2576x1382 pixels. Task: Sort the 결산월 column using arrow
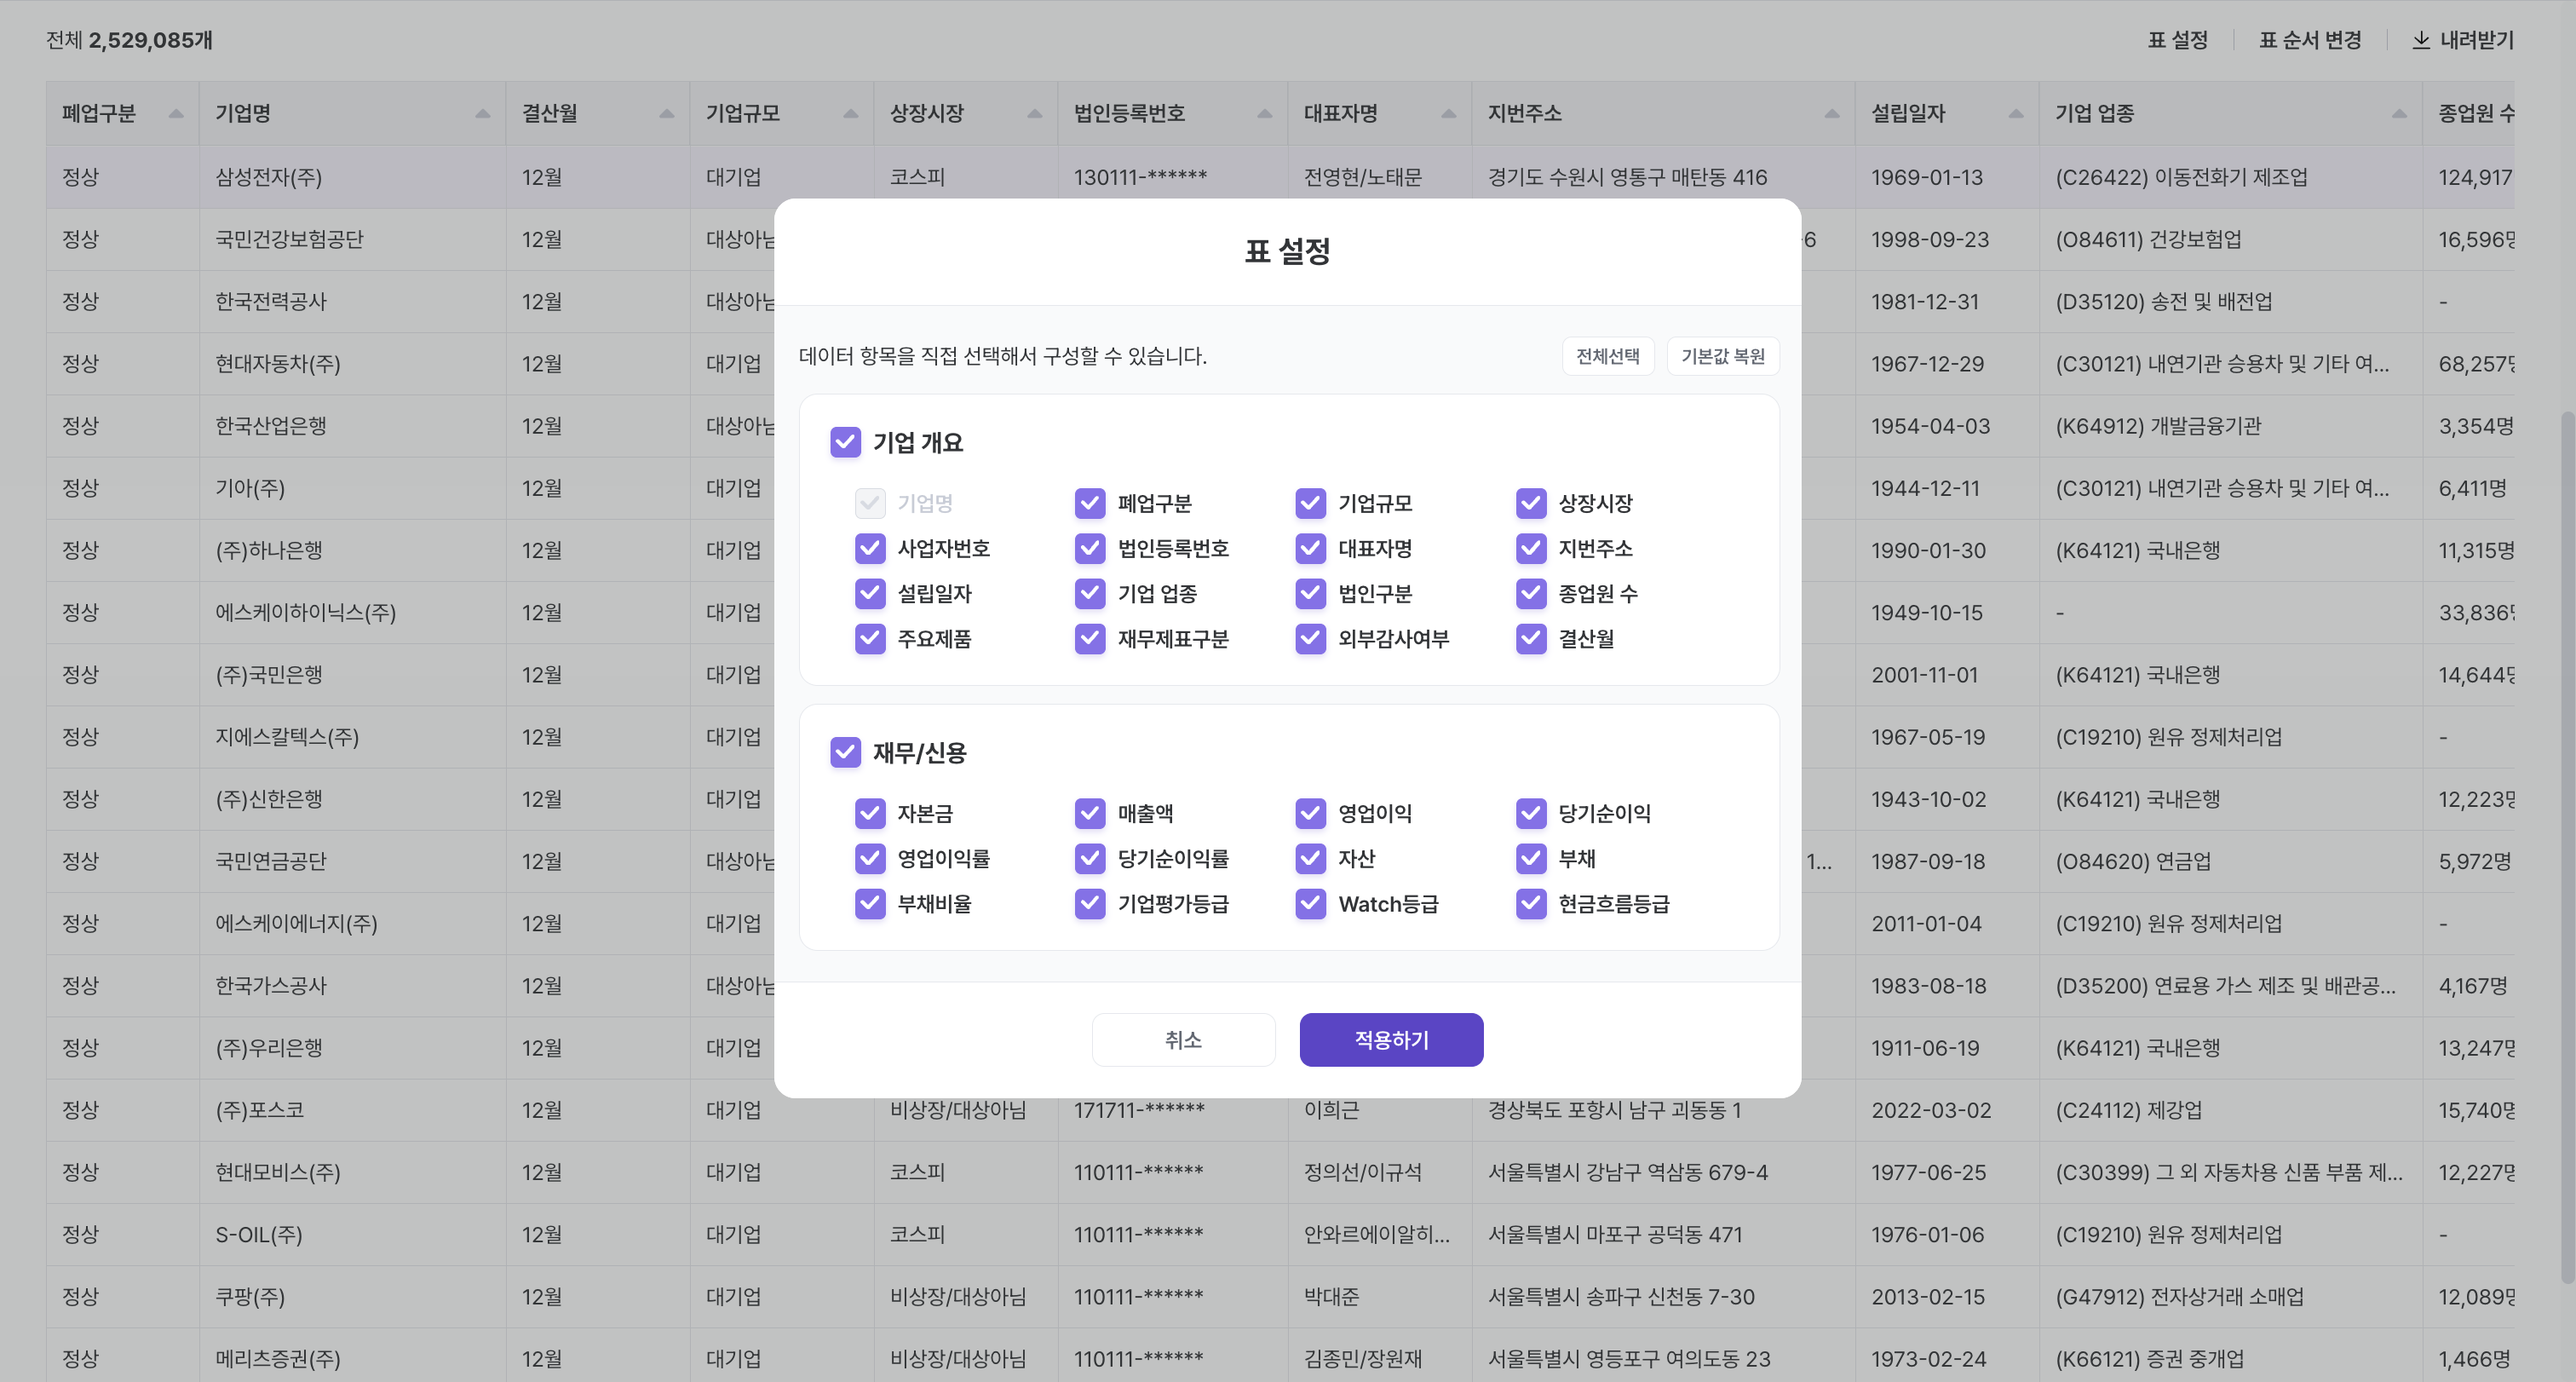coord(666,113)
